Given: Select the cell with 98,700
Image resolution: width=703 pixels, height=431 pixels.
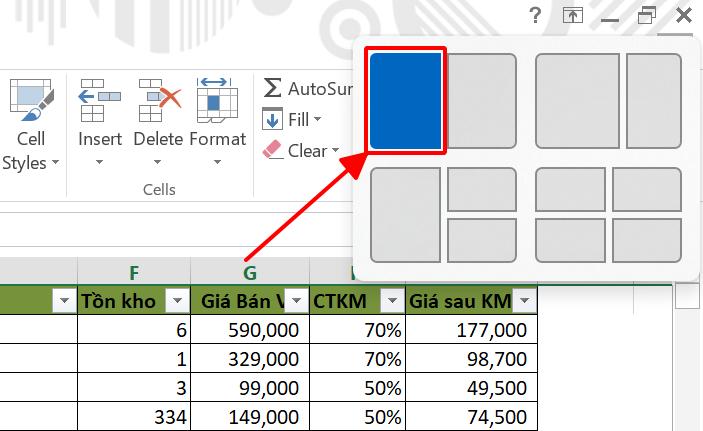Looking at the screenshot, I should tap(471, 358).
